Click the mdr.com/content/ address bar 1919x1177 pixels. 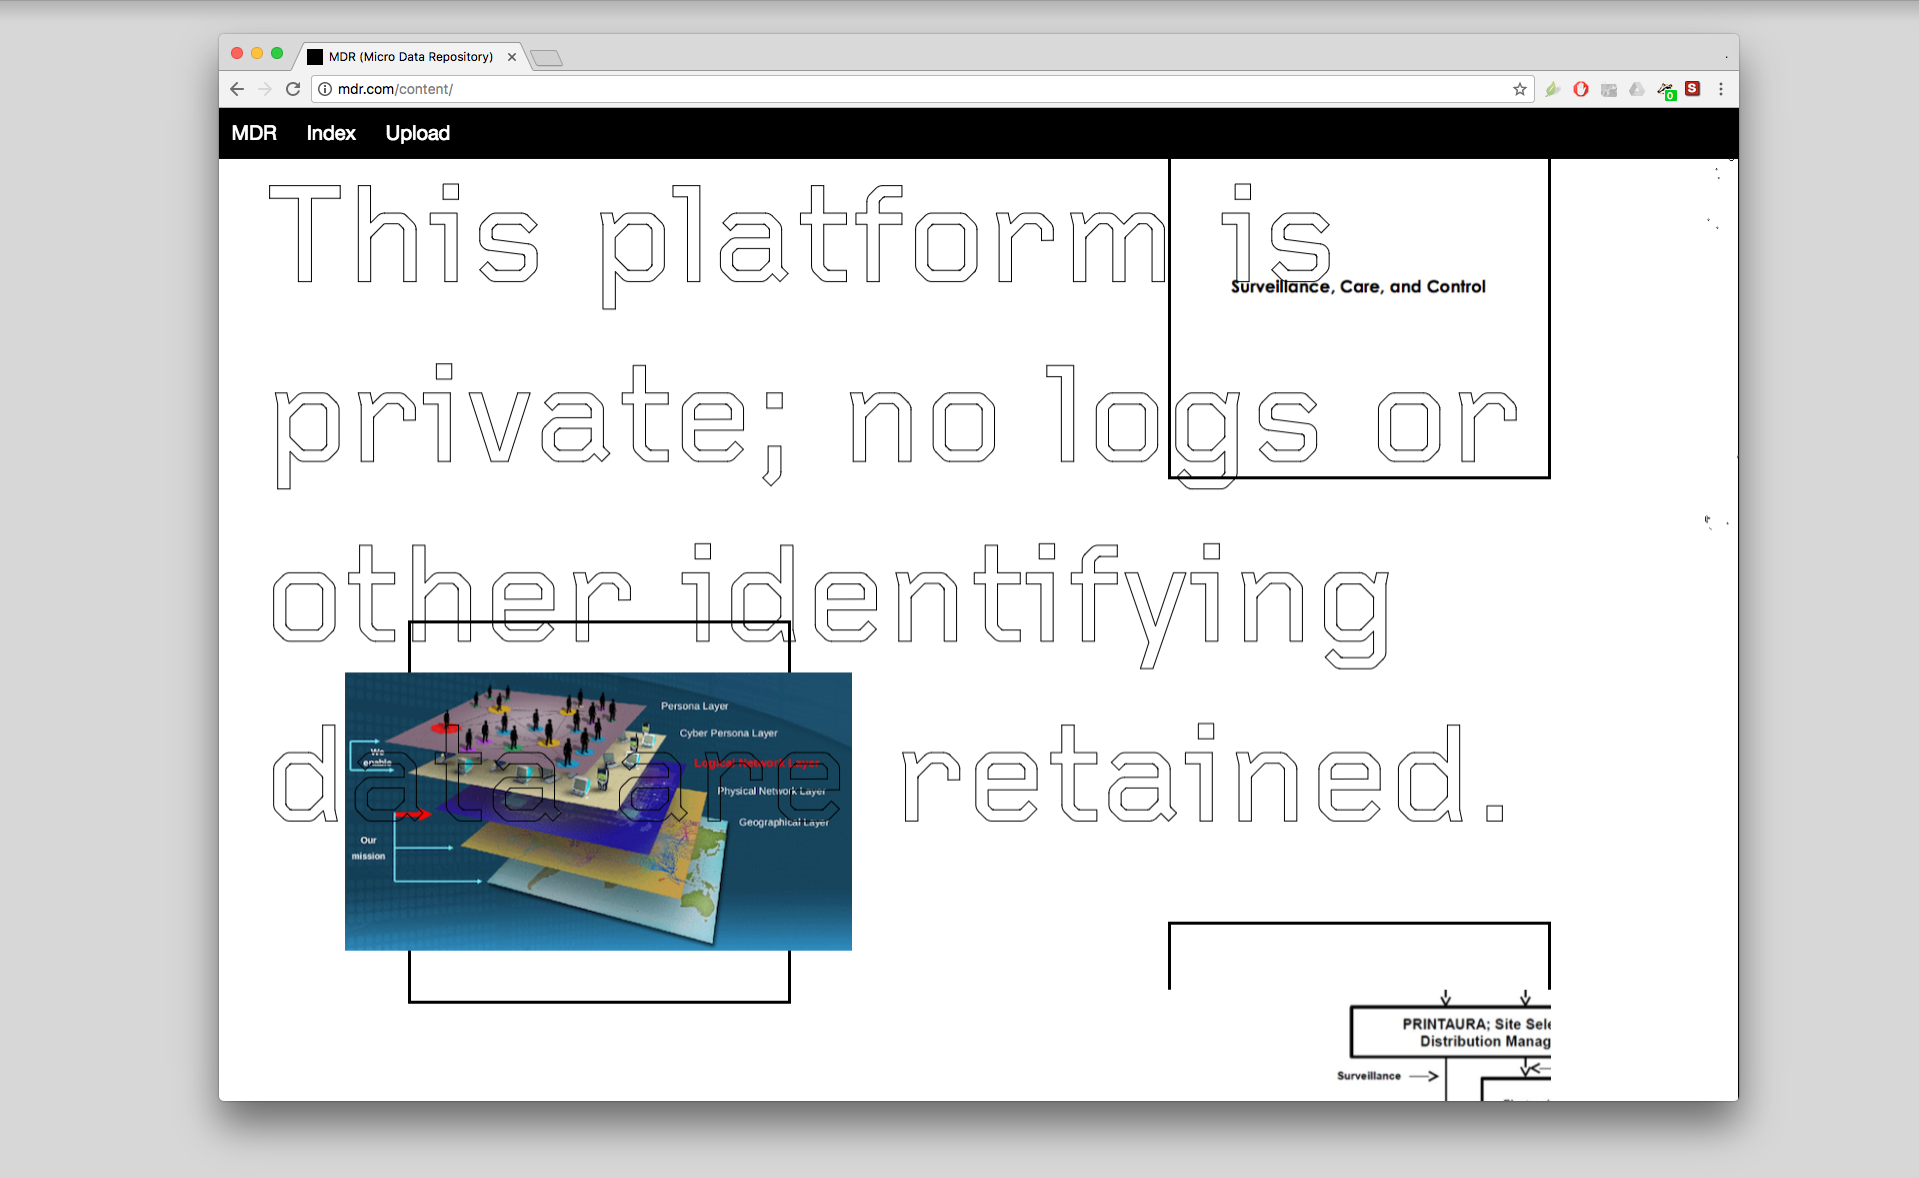(900, 89)
